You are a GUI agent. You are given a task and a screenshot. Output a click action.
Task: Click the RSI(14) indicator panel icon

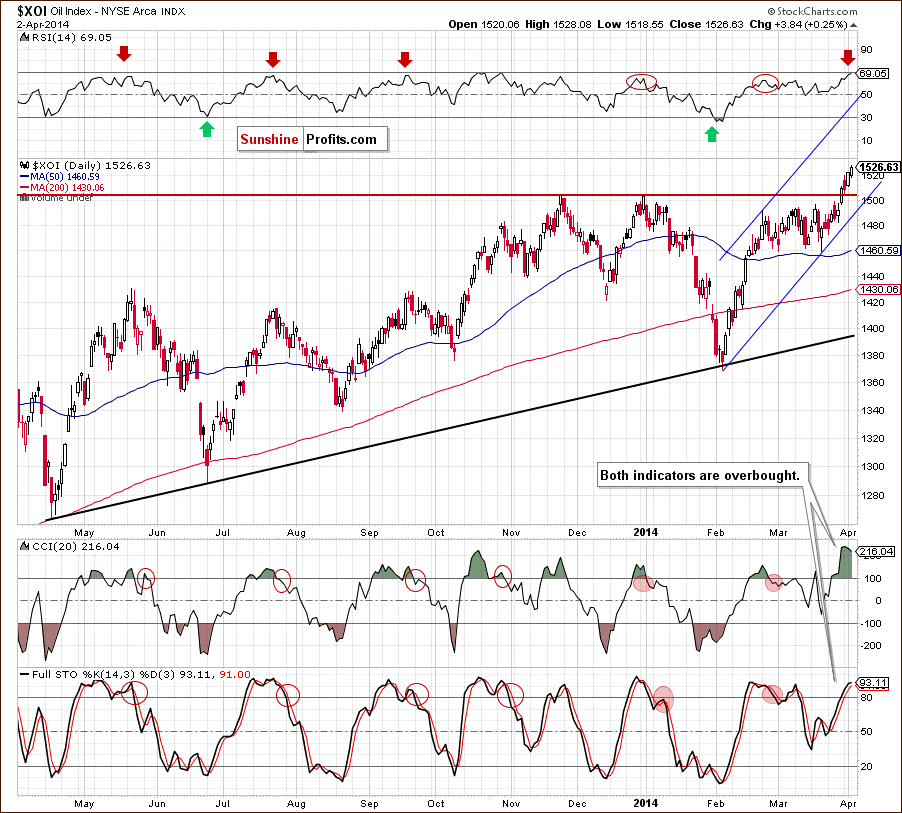pos(24,37)
